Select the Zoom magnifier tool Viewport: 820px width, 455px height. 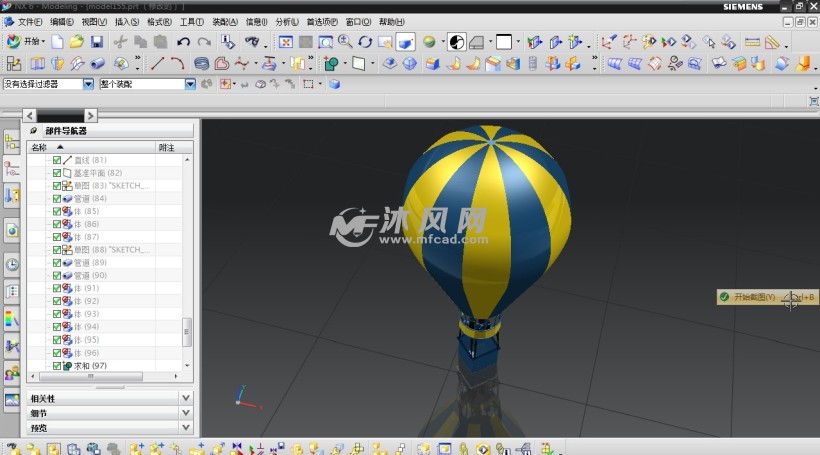(x=345, y=42)
